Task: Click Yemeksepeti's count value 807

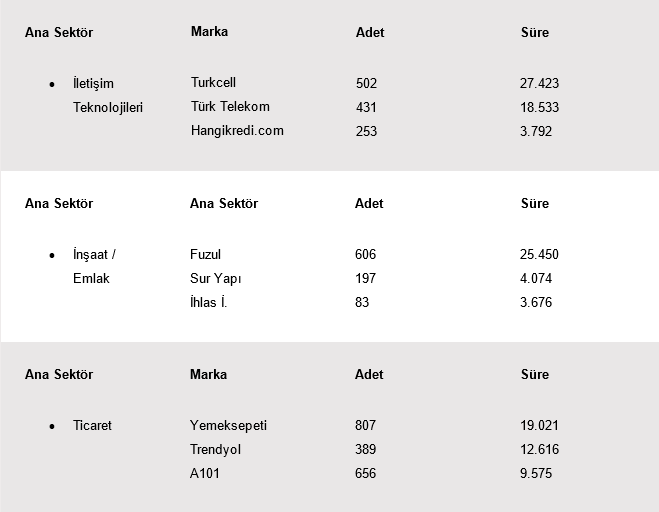Action: pos(365,426)
